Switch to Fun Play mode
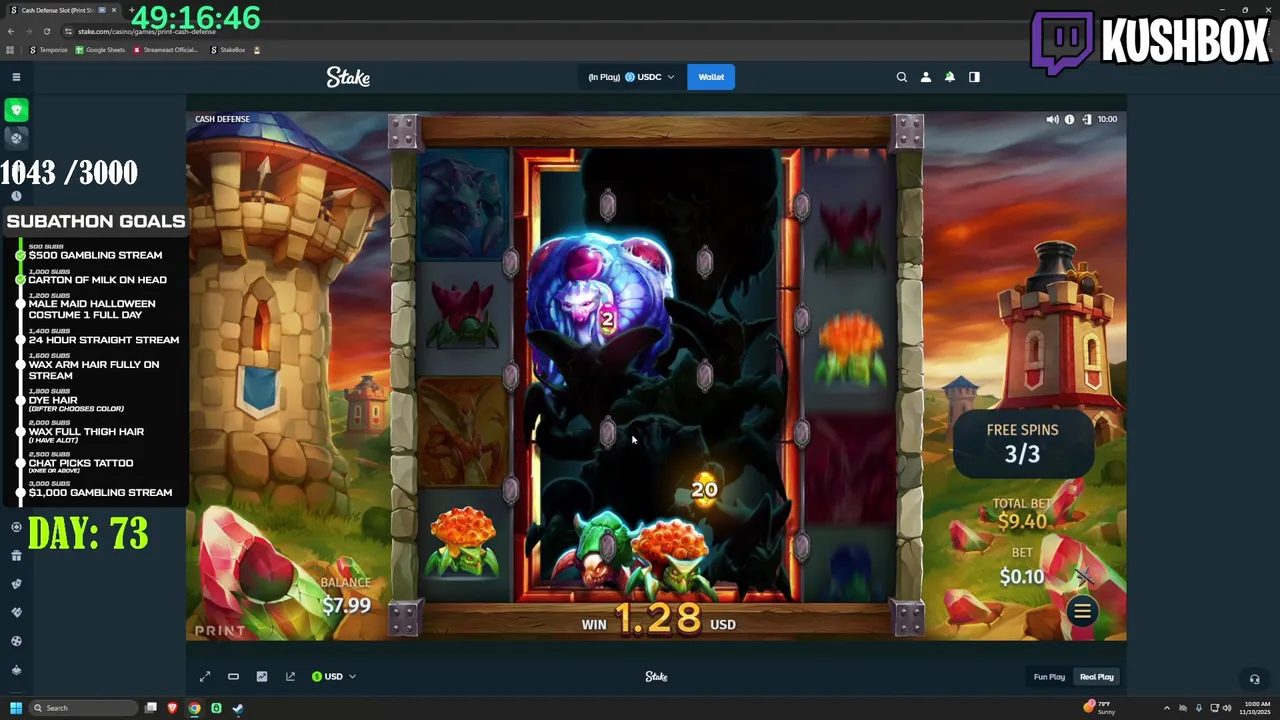The width and height of the screenshot is (1280, 720). [x=1049, y=677]
